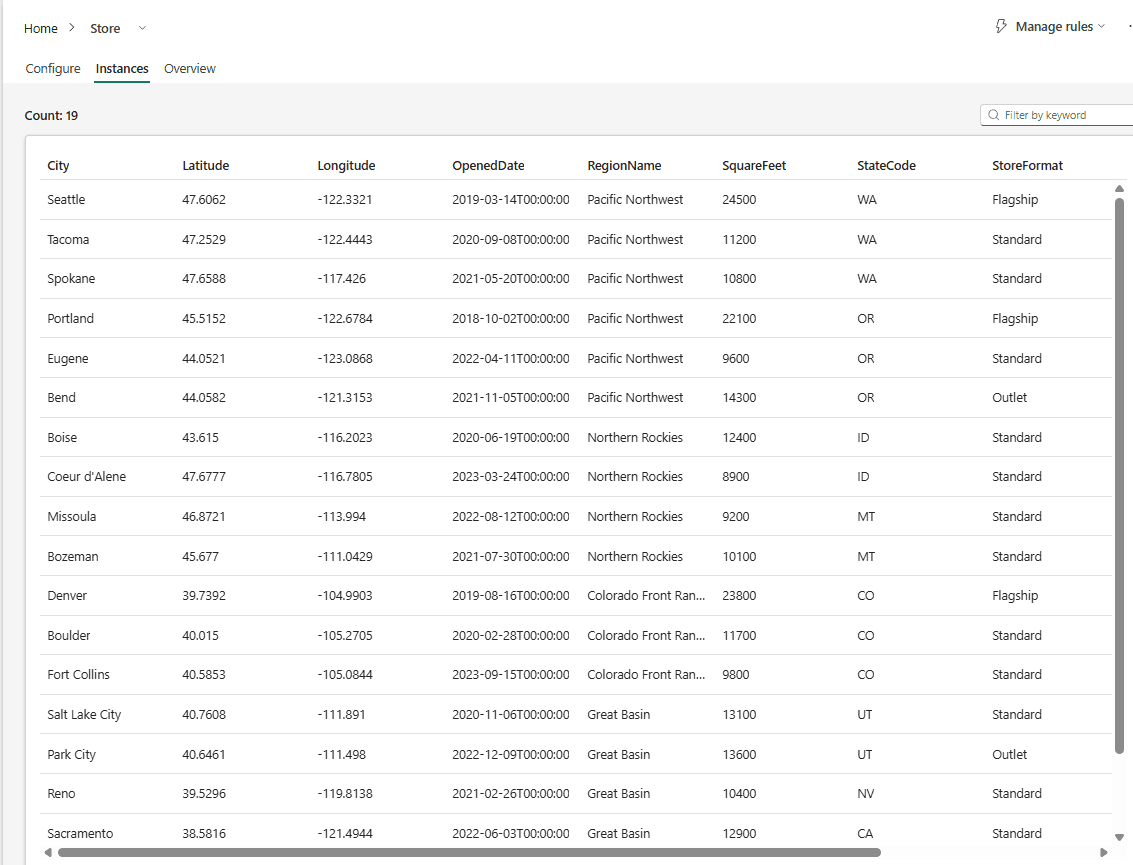This screenshot has height=865, width=1133.
Task: Click longitude value -122.4443
Action: click(345, 239)
